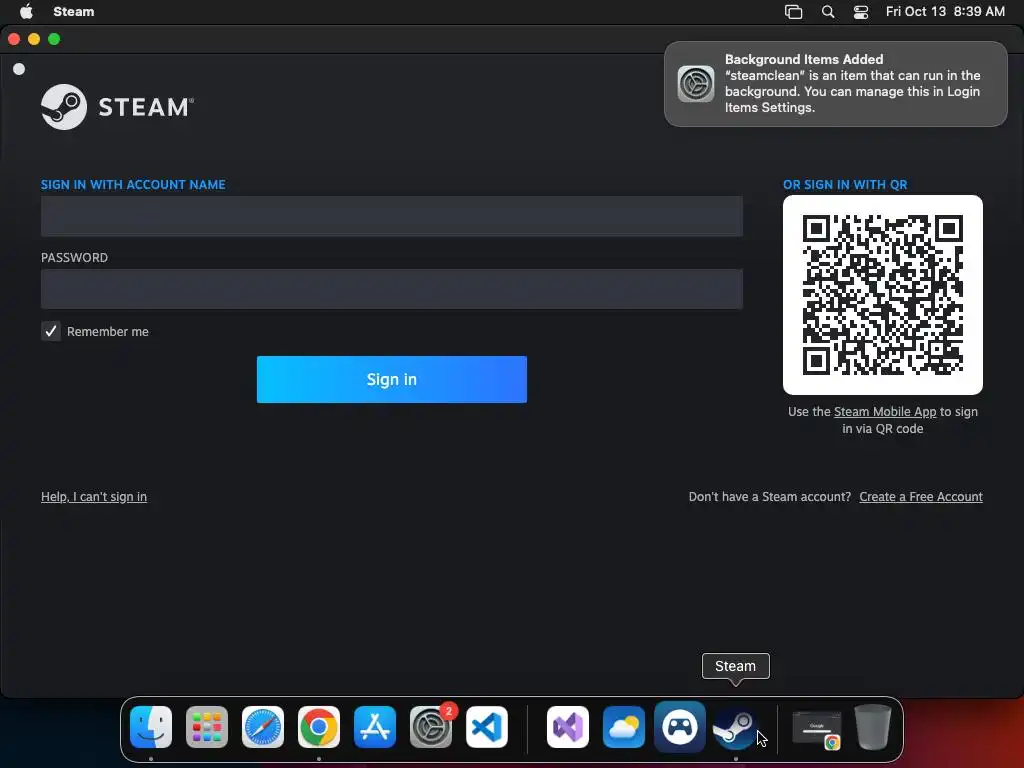Minimize the Steam login window
The width and height of the screenshot is (1024, 768).
coord(34,39)
